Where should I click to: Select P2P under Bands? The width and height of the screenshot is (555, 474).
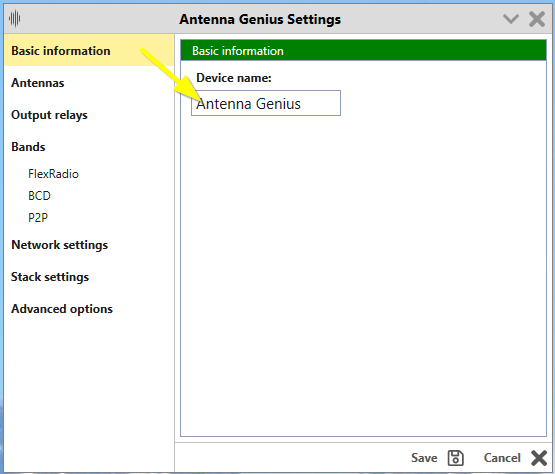pyautogui.click(x=38, y=217)
